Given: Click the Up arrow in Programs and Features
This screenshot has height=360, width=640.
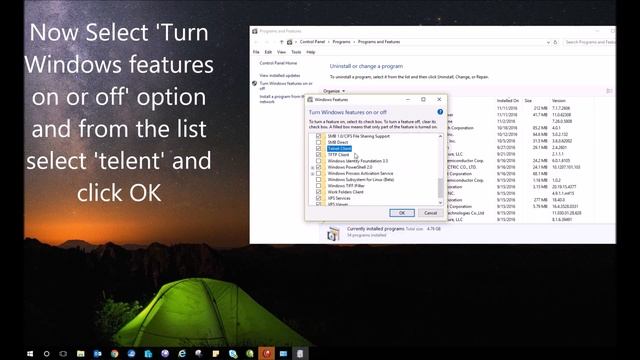Looking at the screenshot, I should [x=281, y=42].
